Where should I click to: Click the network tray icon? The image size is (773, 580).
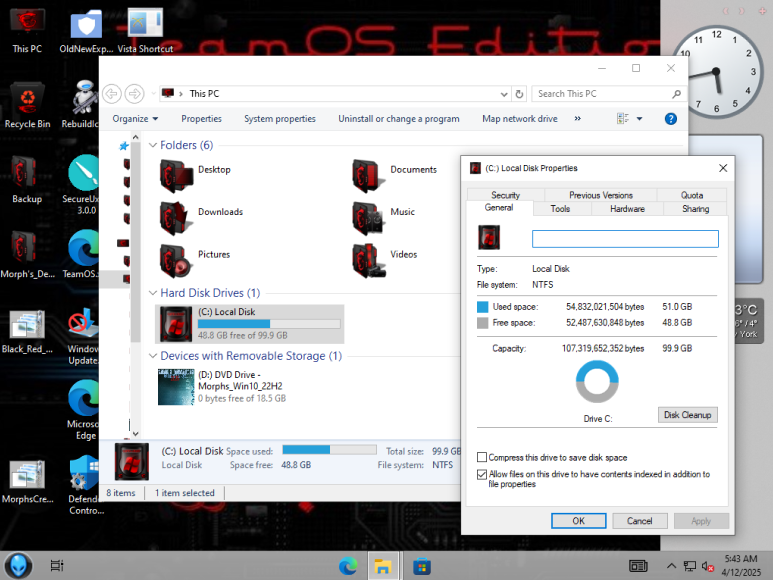[690, 566]
